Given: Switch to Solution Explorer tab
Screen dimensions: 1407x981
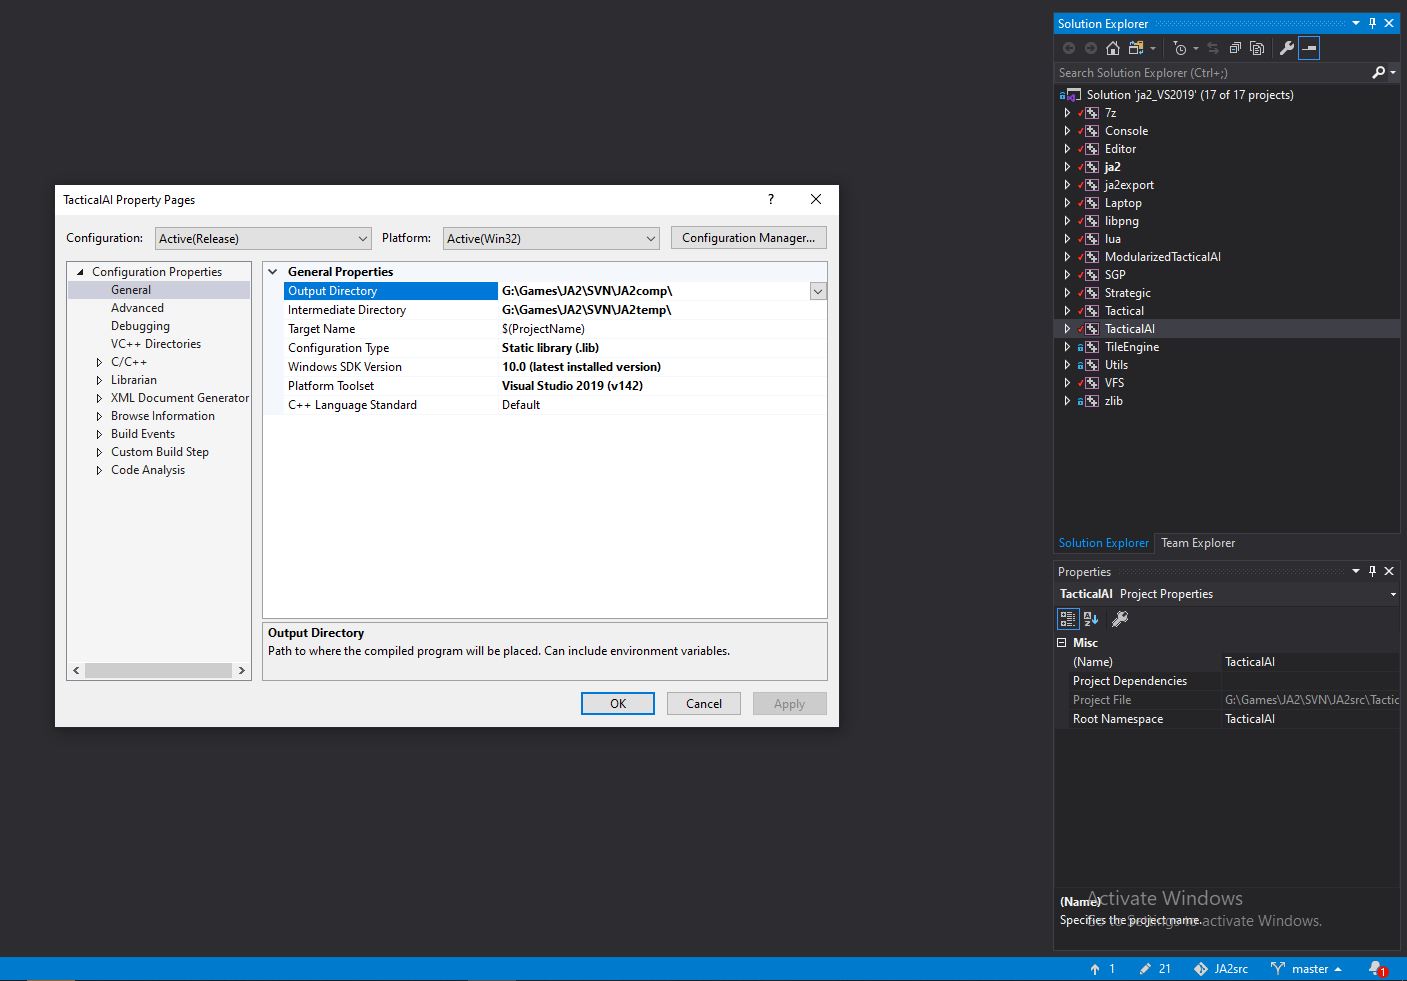Looking at the screenshot, I should click(x=1104, y=543).
